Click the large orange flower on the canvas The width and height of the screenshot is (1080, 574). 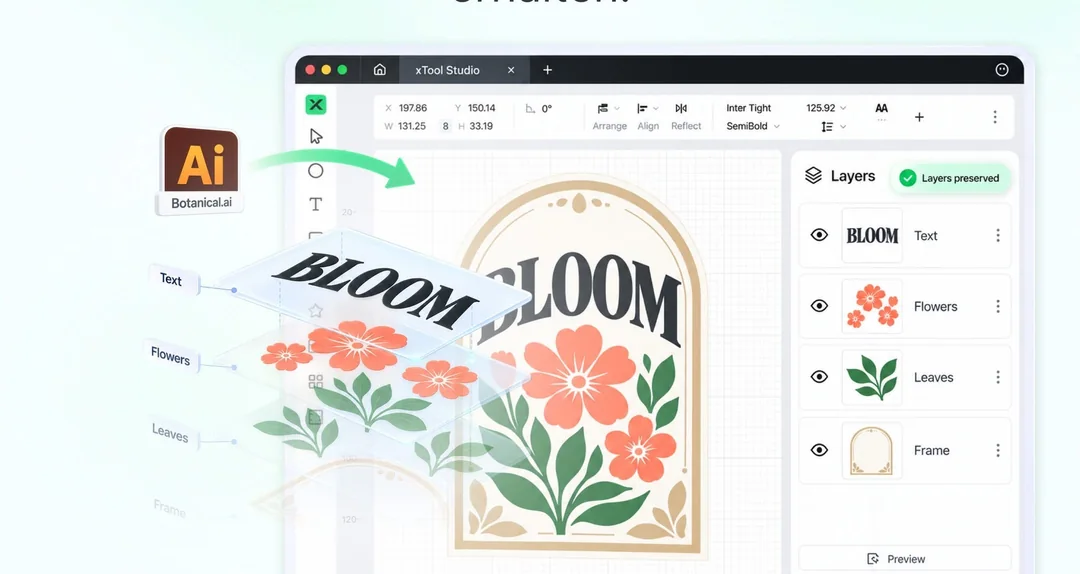(x=577, y=378)
